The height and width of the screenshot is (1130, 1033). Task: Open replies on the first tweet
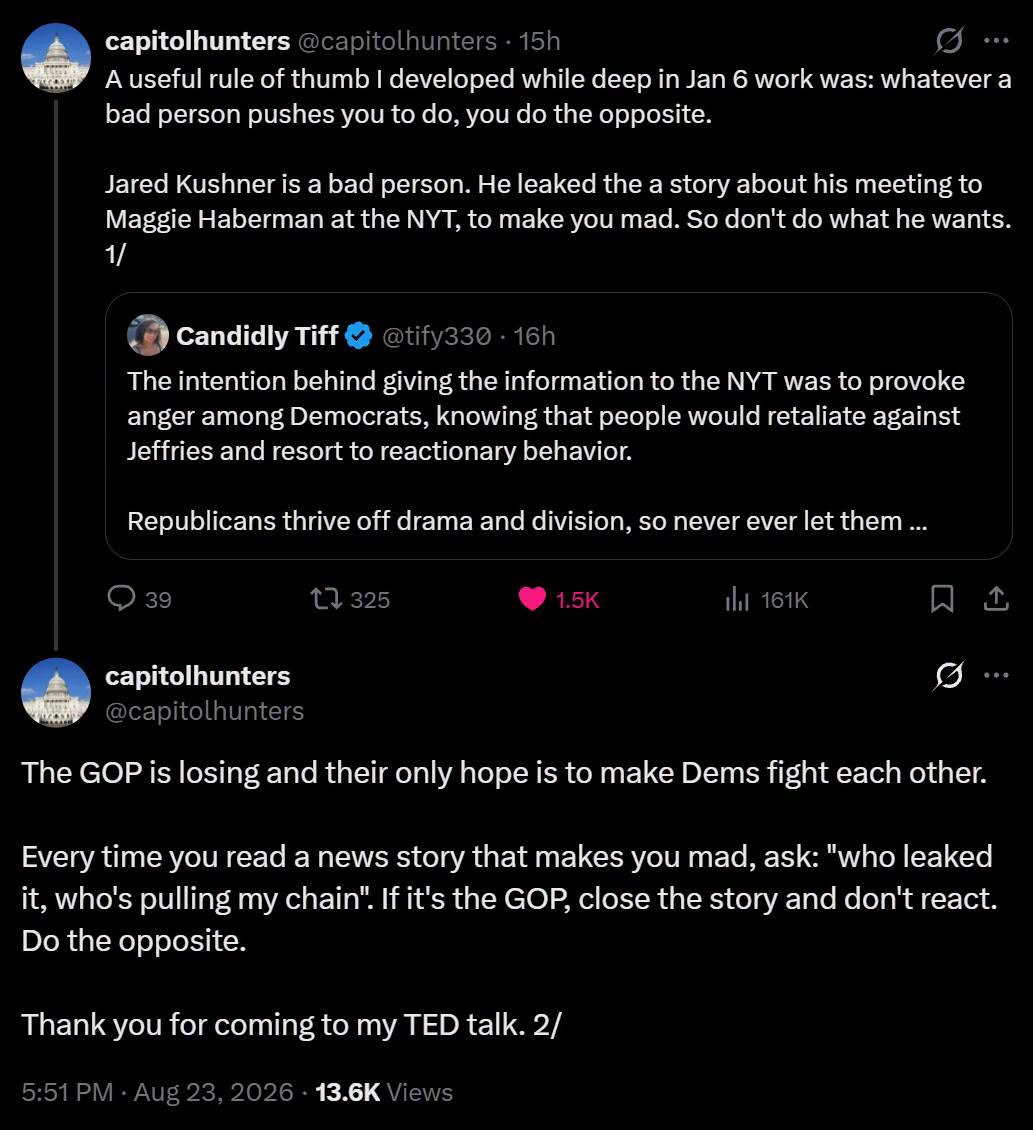tap(139, 600)
